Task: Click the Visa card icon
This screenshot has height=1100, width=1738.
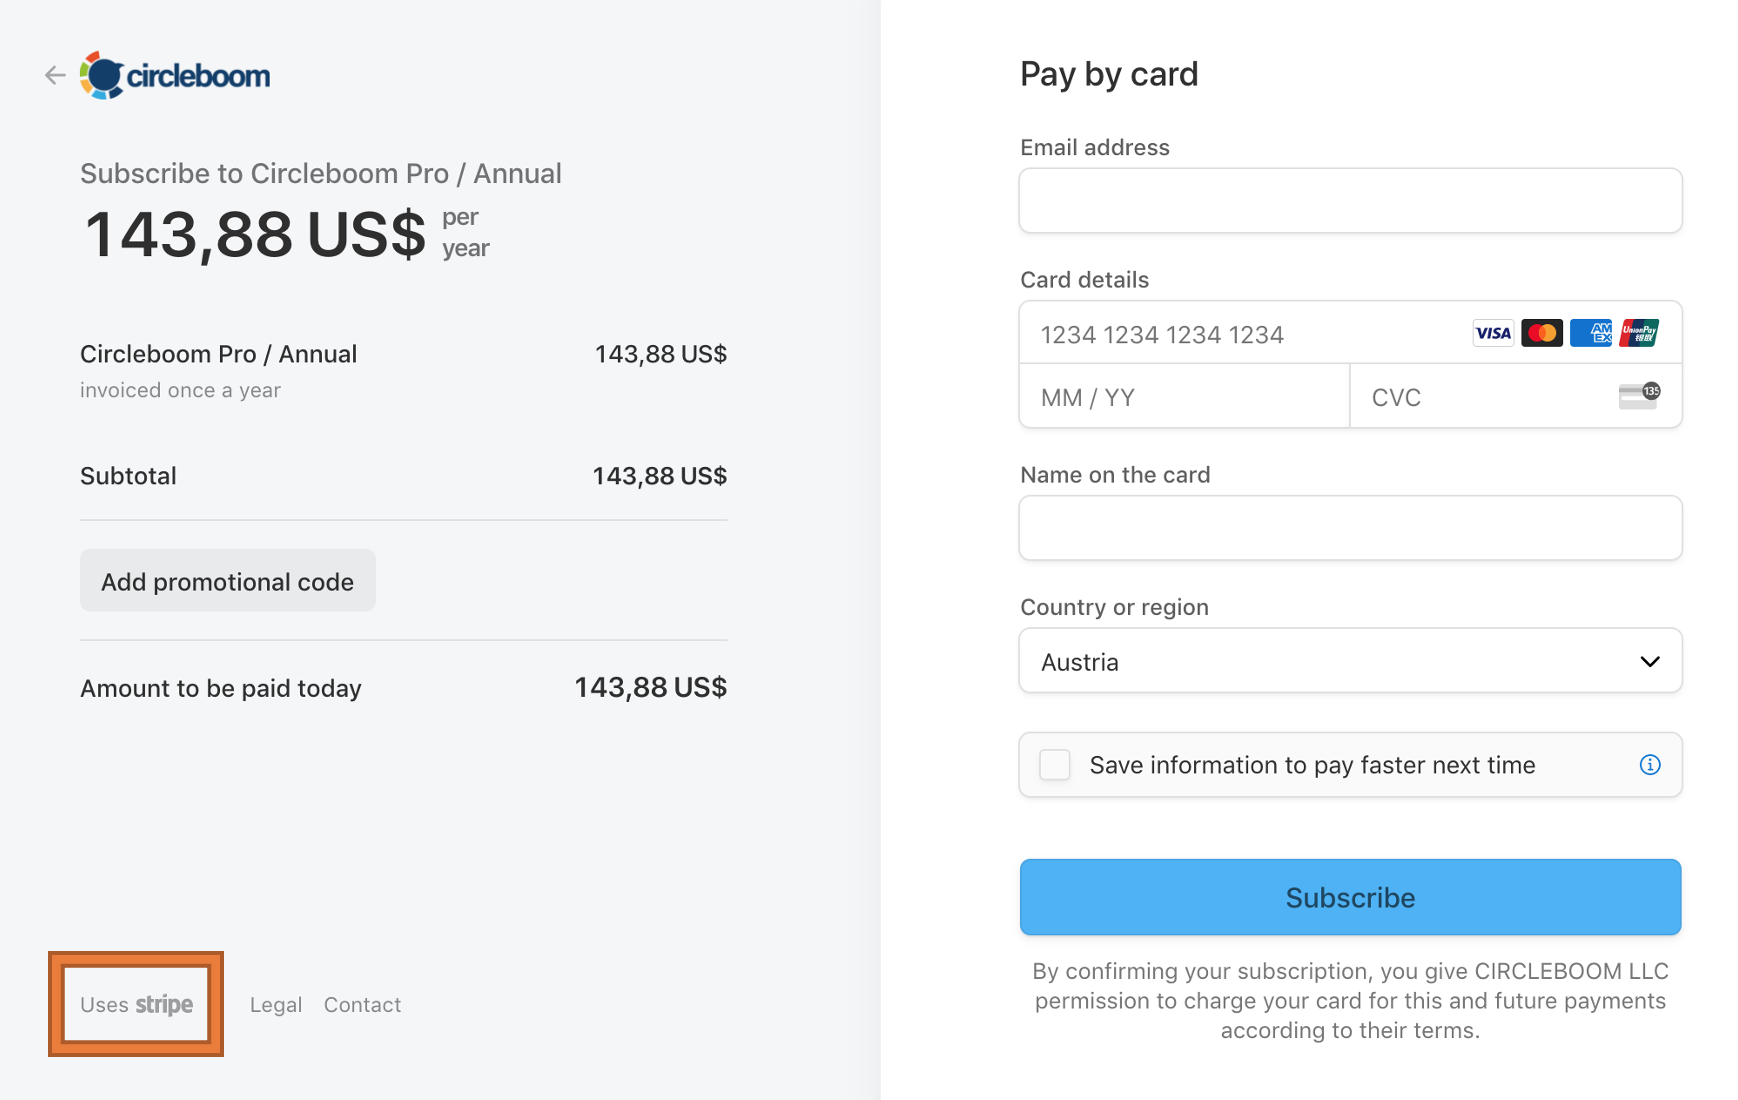Action: click(1493, 333)
